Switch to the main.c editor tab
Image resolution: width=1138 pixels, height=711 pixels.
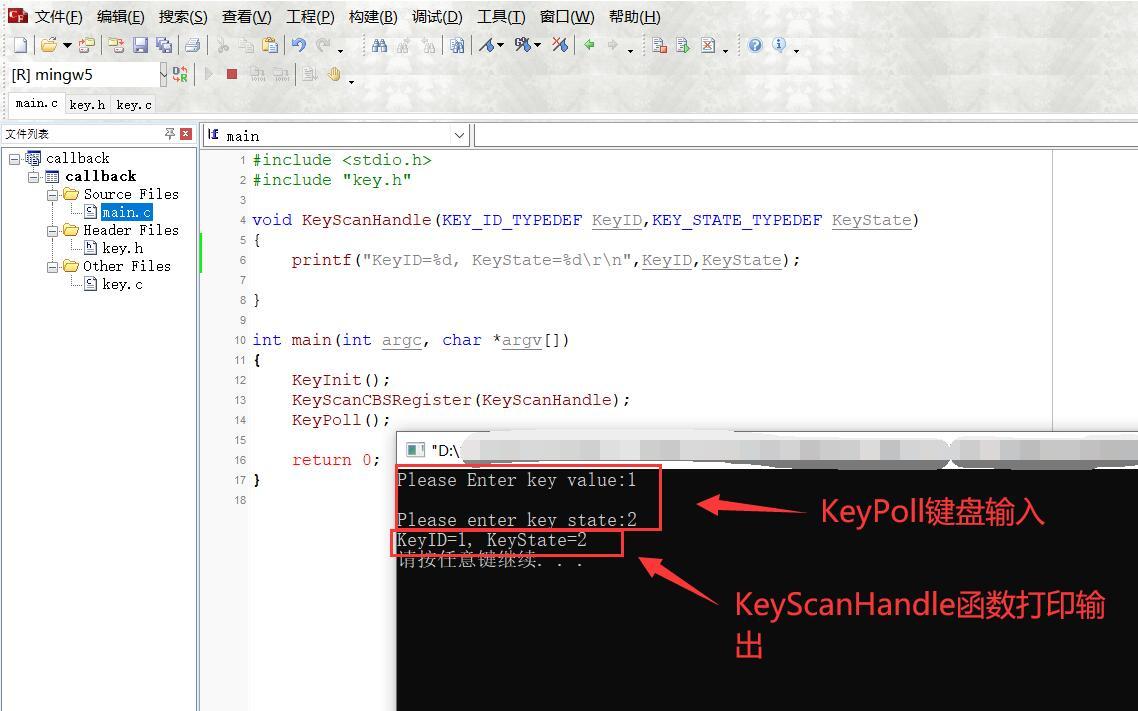coord(36,104)
